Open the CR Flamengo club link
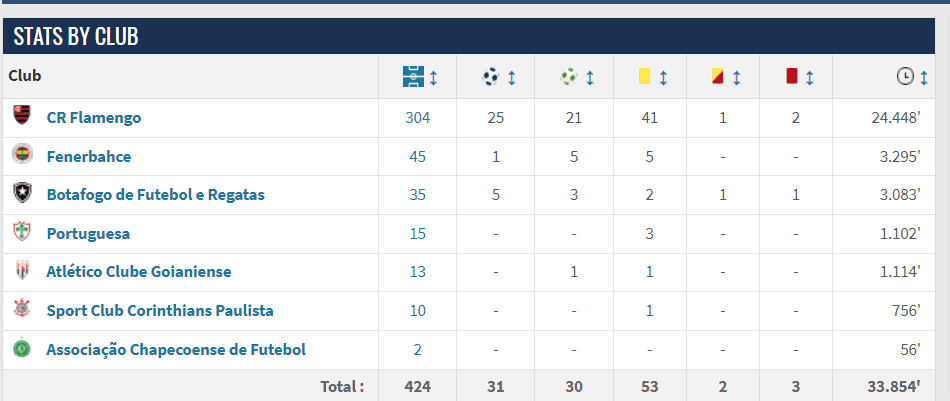This screenshot has width=950, height=401. coord(94,117)
